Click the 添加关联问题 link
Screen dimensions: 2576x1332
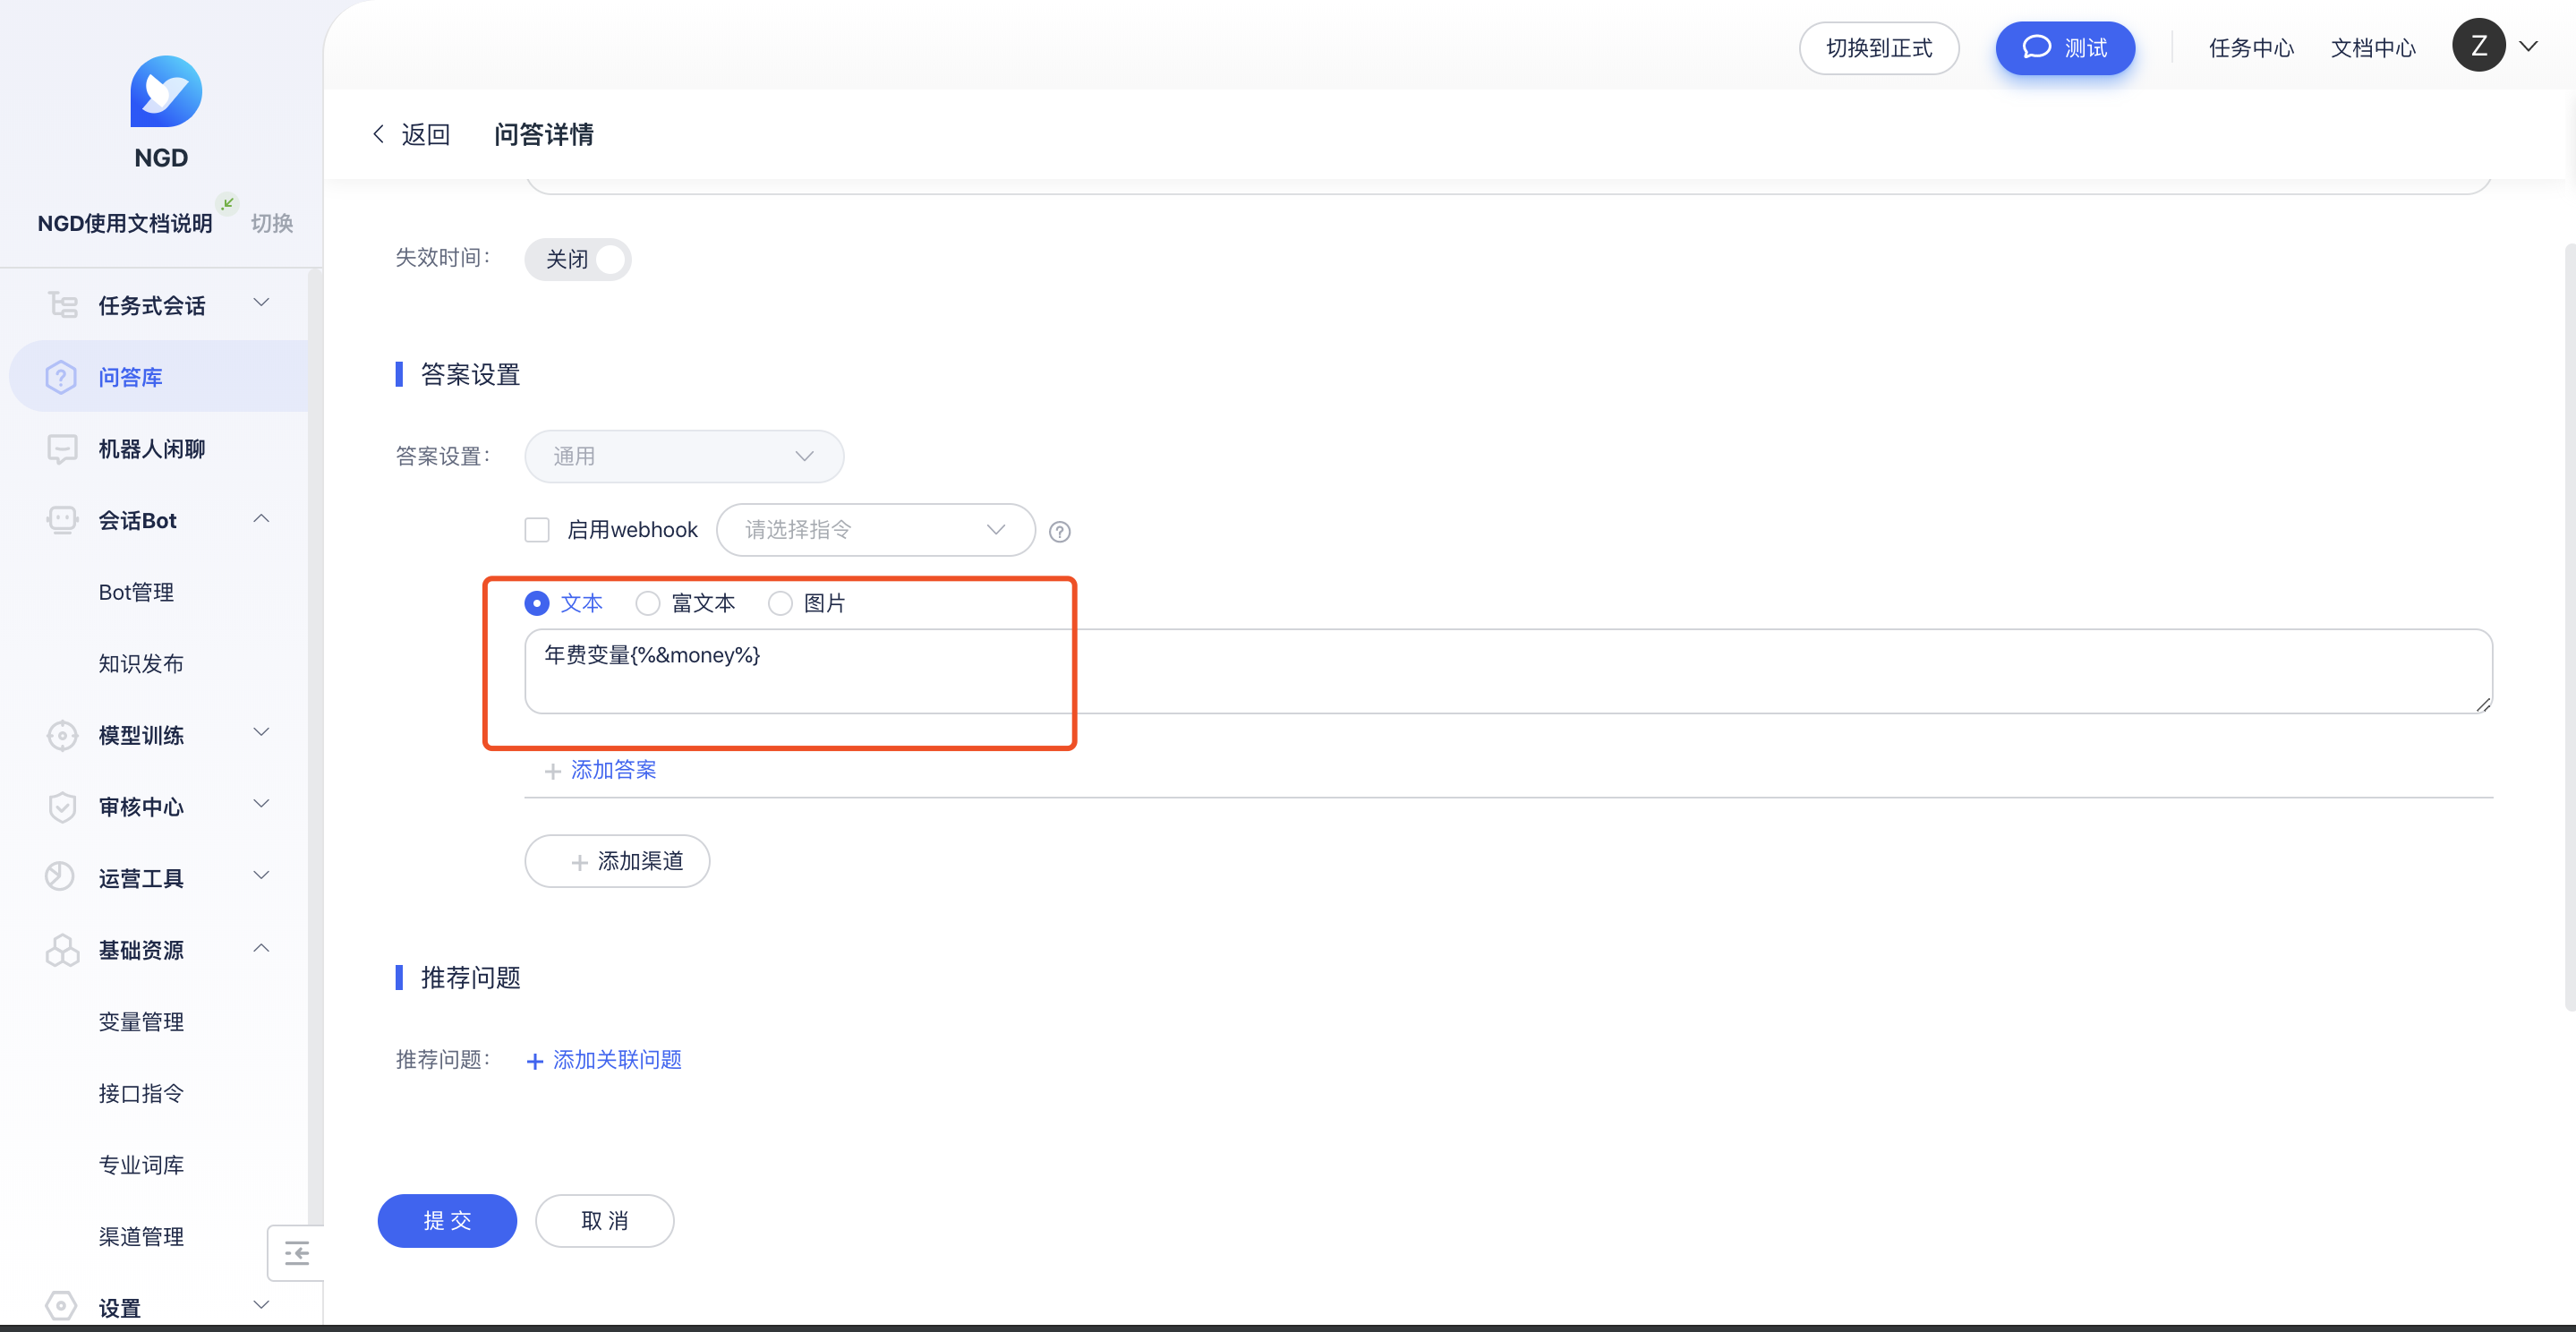[617, 1060]
